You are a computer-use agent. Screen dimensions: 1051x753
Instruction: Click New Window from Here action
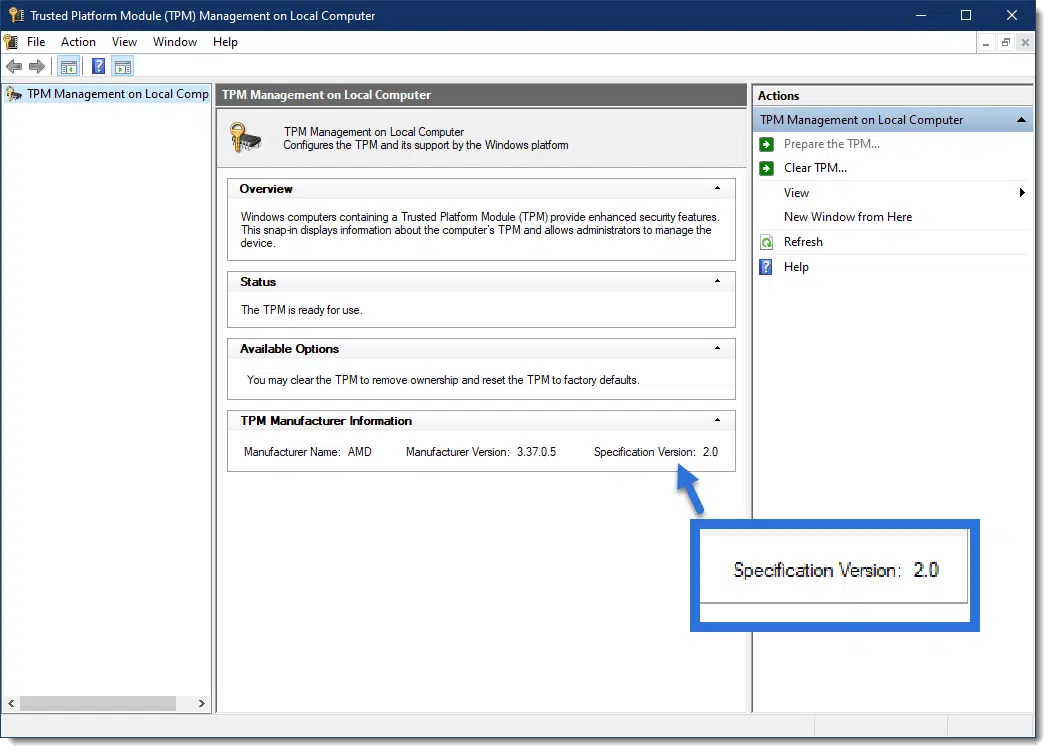[x=848, y=217]
